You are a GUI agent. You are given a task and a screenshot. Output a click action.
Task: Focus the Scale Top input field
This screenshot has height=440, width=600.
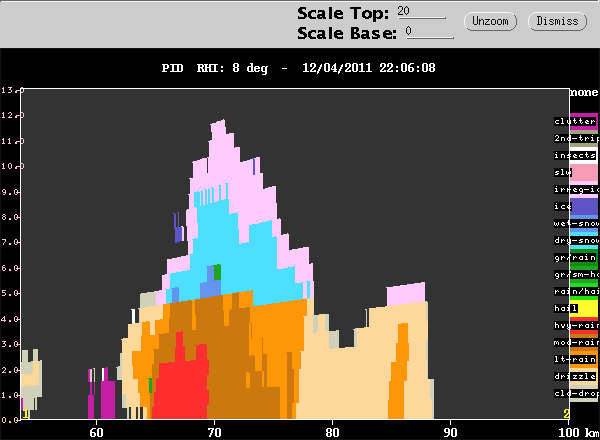tap(421, 12)
